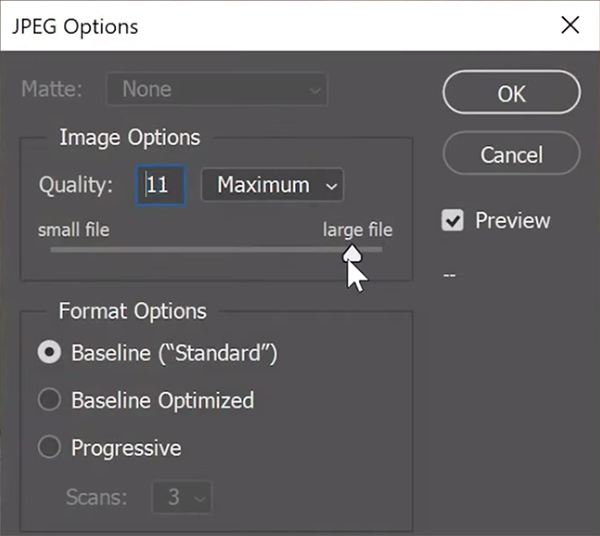Screen dimensions: 600x536
Task: Open the Matte None dropdown
Action: [217, 89]
